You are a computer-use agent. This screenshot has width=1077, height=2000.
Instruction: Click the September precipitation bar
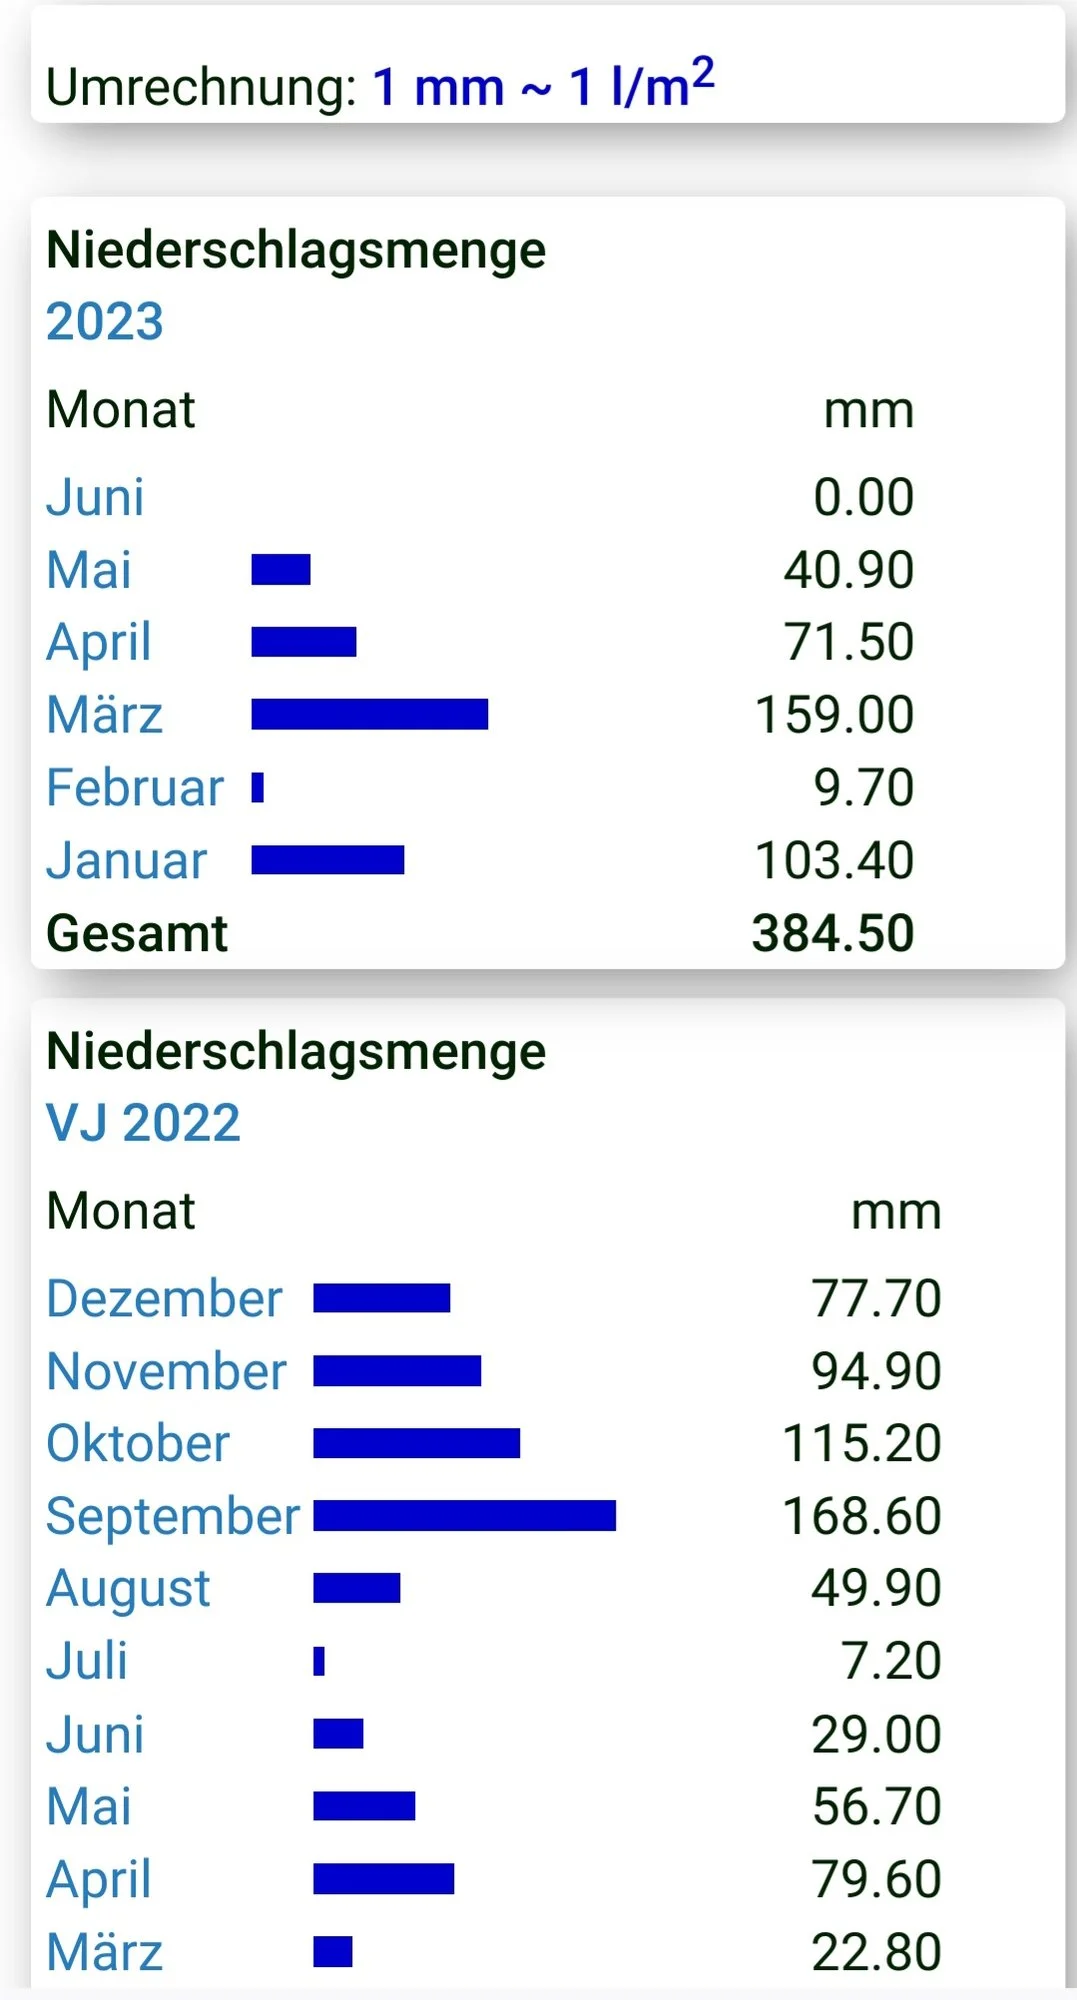coord(464,1516)
